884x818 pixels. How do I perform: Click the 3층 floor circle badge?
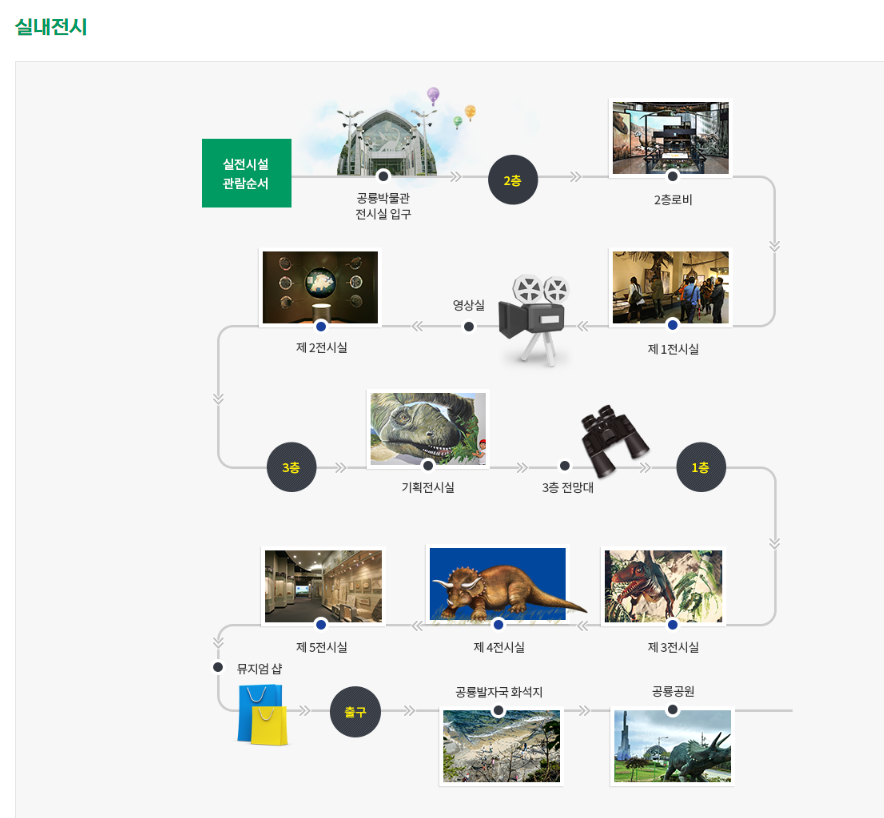click(x=291, y=467)
